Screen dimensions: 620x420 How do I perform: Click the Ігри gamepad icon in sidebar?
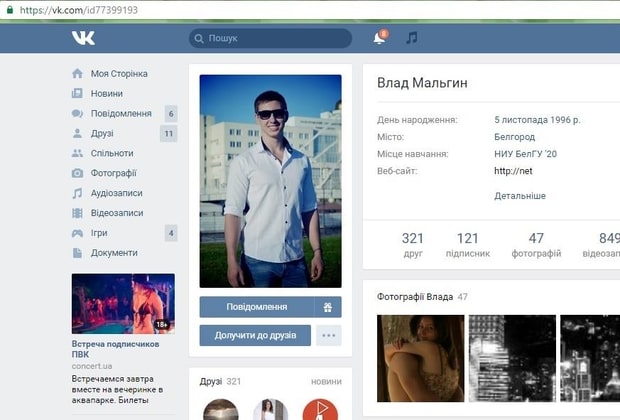pos(77,233)
